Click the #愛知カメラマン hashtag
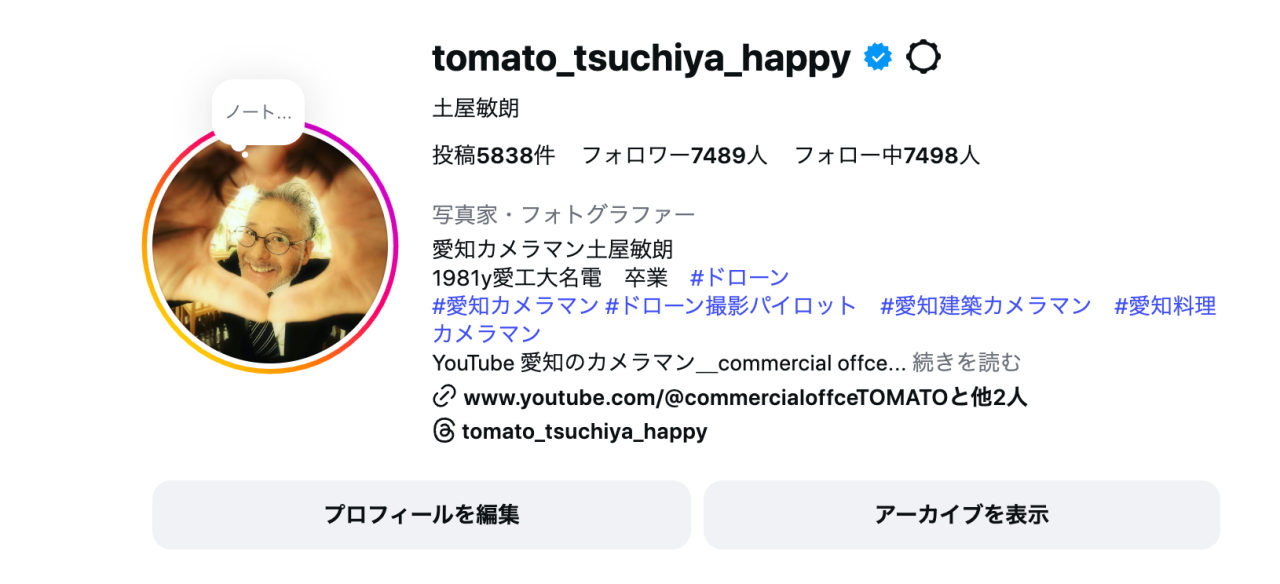The width and height of the screenshot is (1280, 584). click(515, 306)
